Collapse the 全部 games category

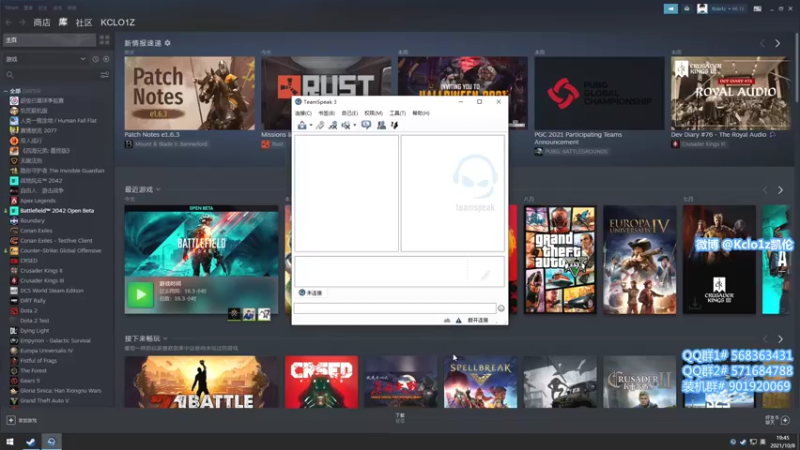point(6,91)
